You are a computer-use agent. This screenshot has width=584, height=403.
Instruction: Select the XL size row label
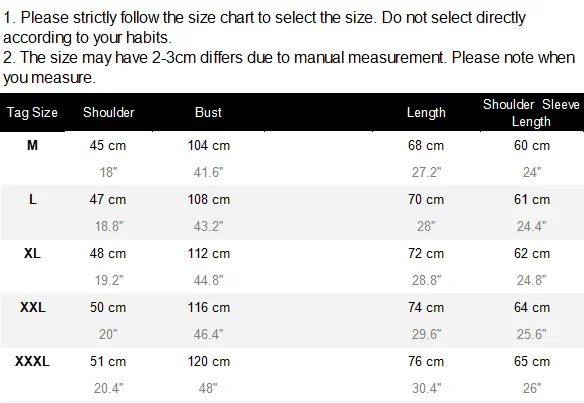pos(32,253)
